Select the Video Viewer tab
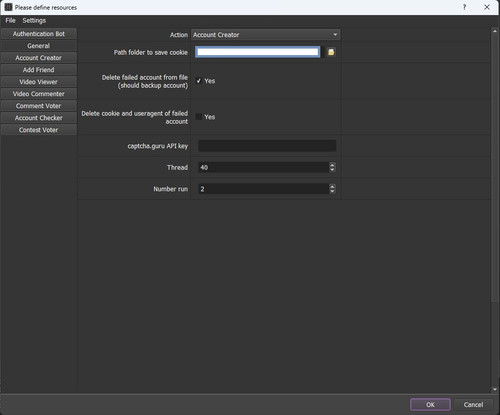This screenshot has height=415, width=500. (39, 82)
